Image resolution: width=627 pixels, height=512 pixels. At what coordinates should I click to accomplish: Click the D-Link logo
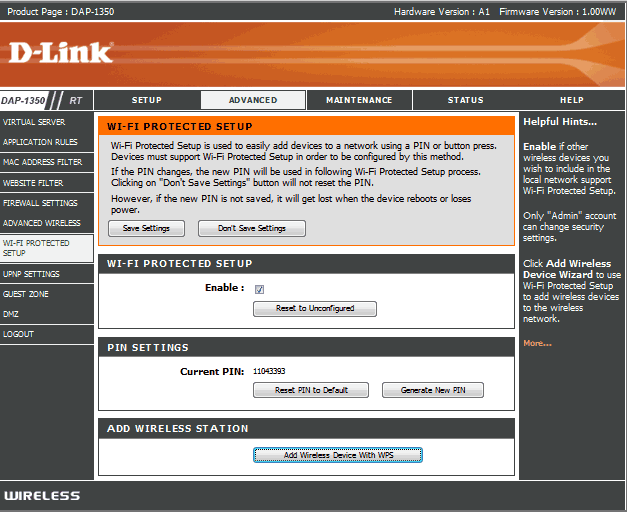point(62,51)
